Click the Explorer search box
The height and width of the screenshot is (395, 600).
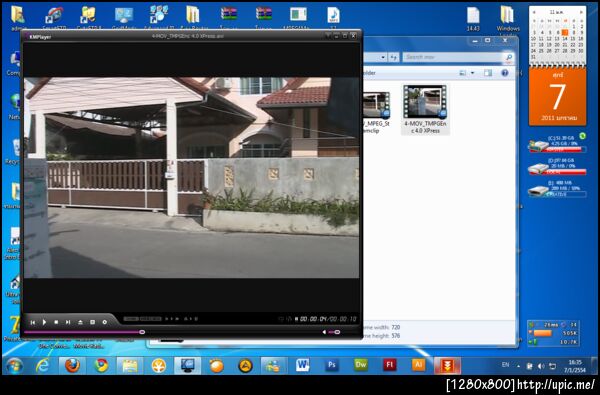click(x=453, y=57)
